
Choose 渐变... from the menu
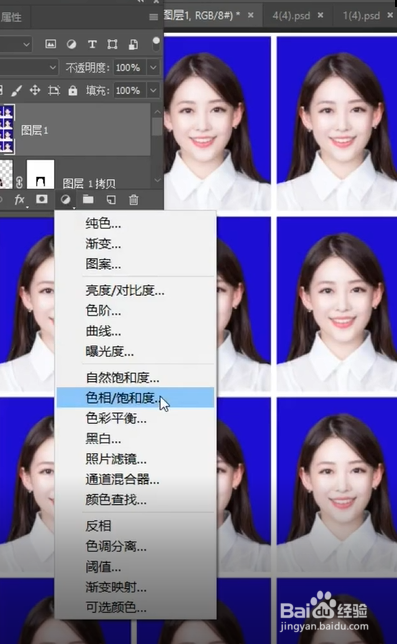(135, 244)
